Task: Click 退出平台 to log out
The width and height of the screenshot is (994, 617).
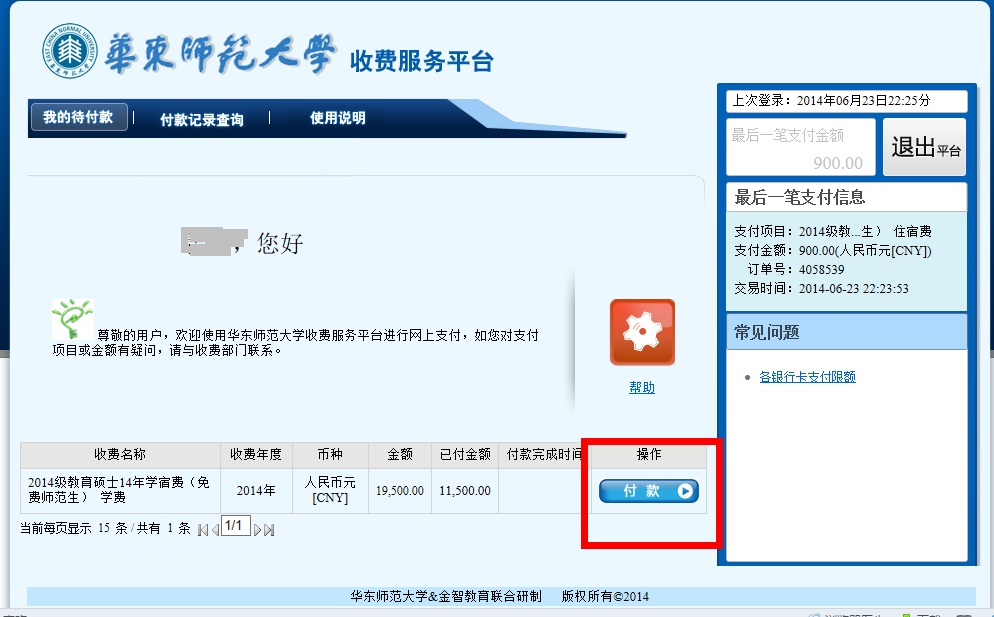Action: (924, 147)
